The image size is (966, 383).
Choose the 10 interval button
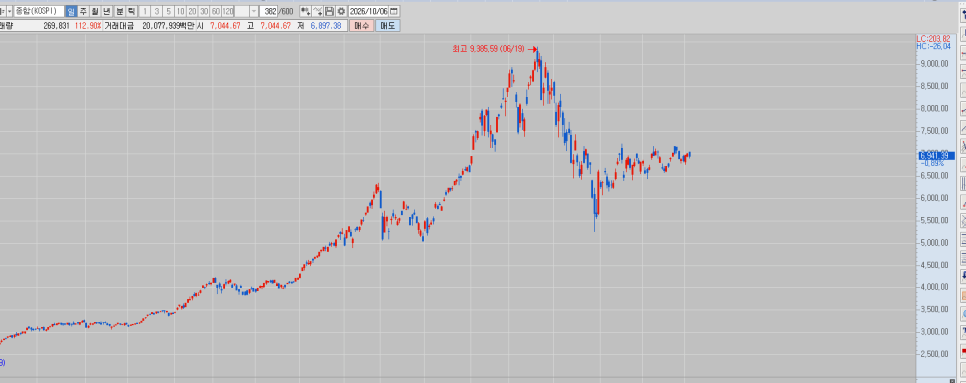(181, 11)
